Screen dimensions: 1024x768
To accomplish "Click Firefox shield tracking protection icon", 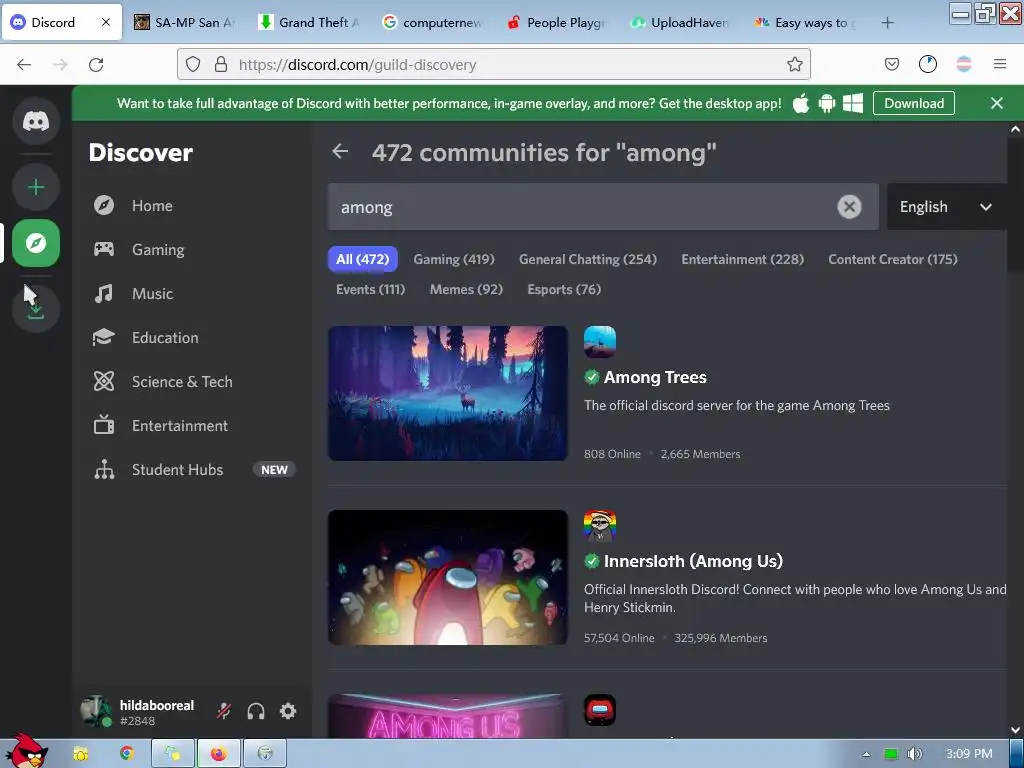I will (x=193, y=65).
